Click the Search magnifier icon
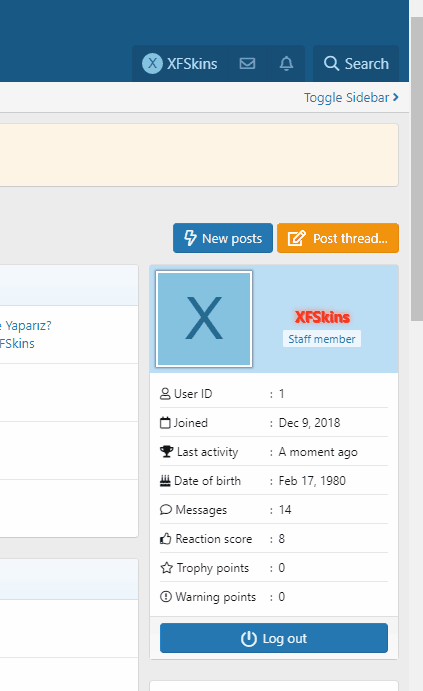Image resolution: width=423 pixels, height=691 pixels. [331, 63]
